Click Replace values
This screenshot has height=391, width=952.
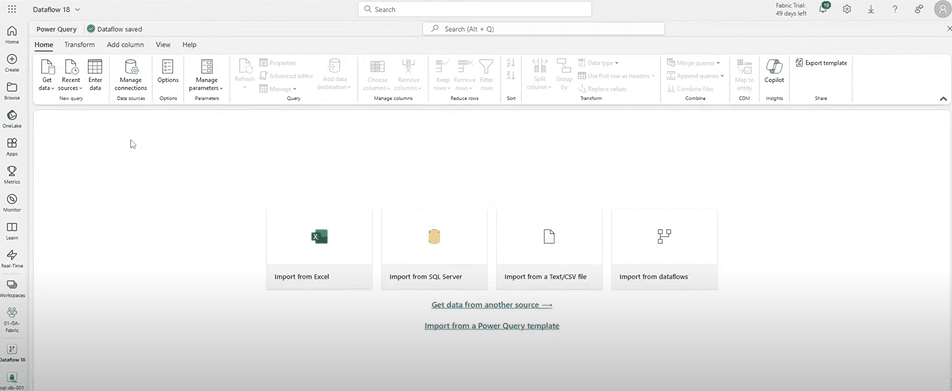[602, 89]
